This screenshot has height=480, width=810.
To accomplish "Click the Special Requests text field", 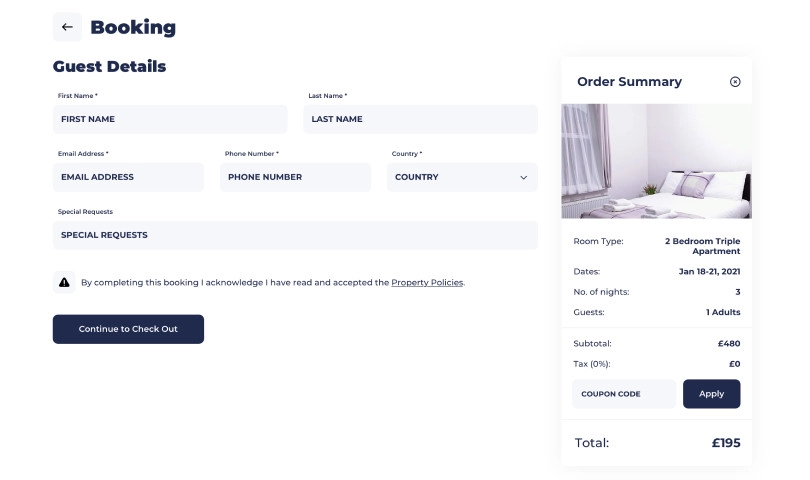I will pos(295,235).
